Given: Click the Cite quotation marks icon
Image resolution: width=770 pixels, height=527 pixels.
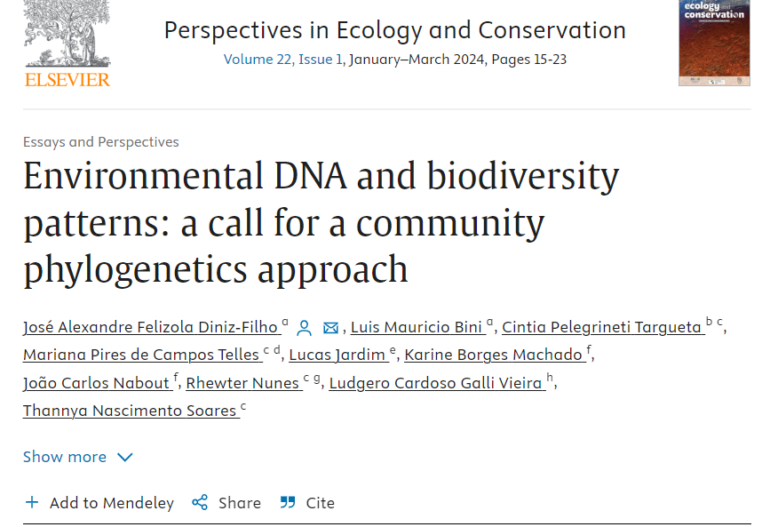Looking at the screenshot, I should (x=288, y=503).
